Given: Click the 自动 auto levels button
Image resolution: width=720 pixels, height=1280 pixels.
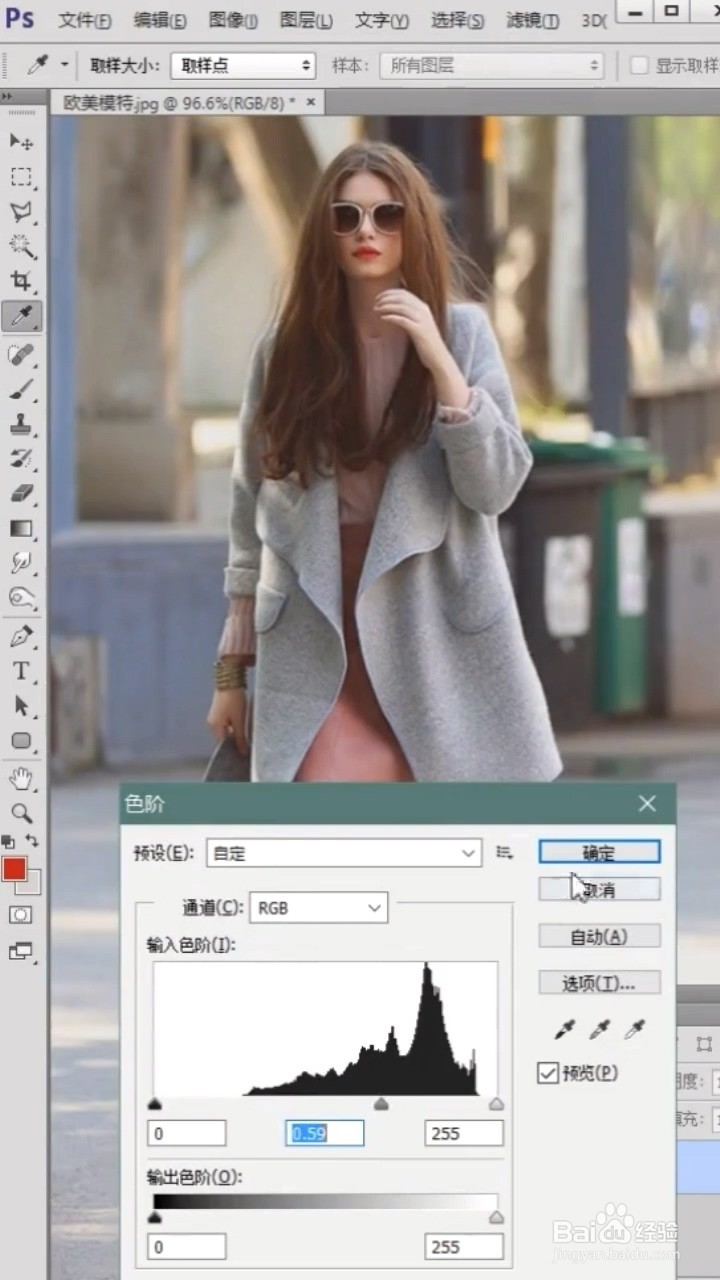Looking at the screenshot, I should (x=599, y=936).
